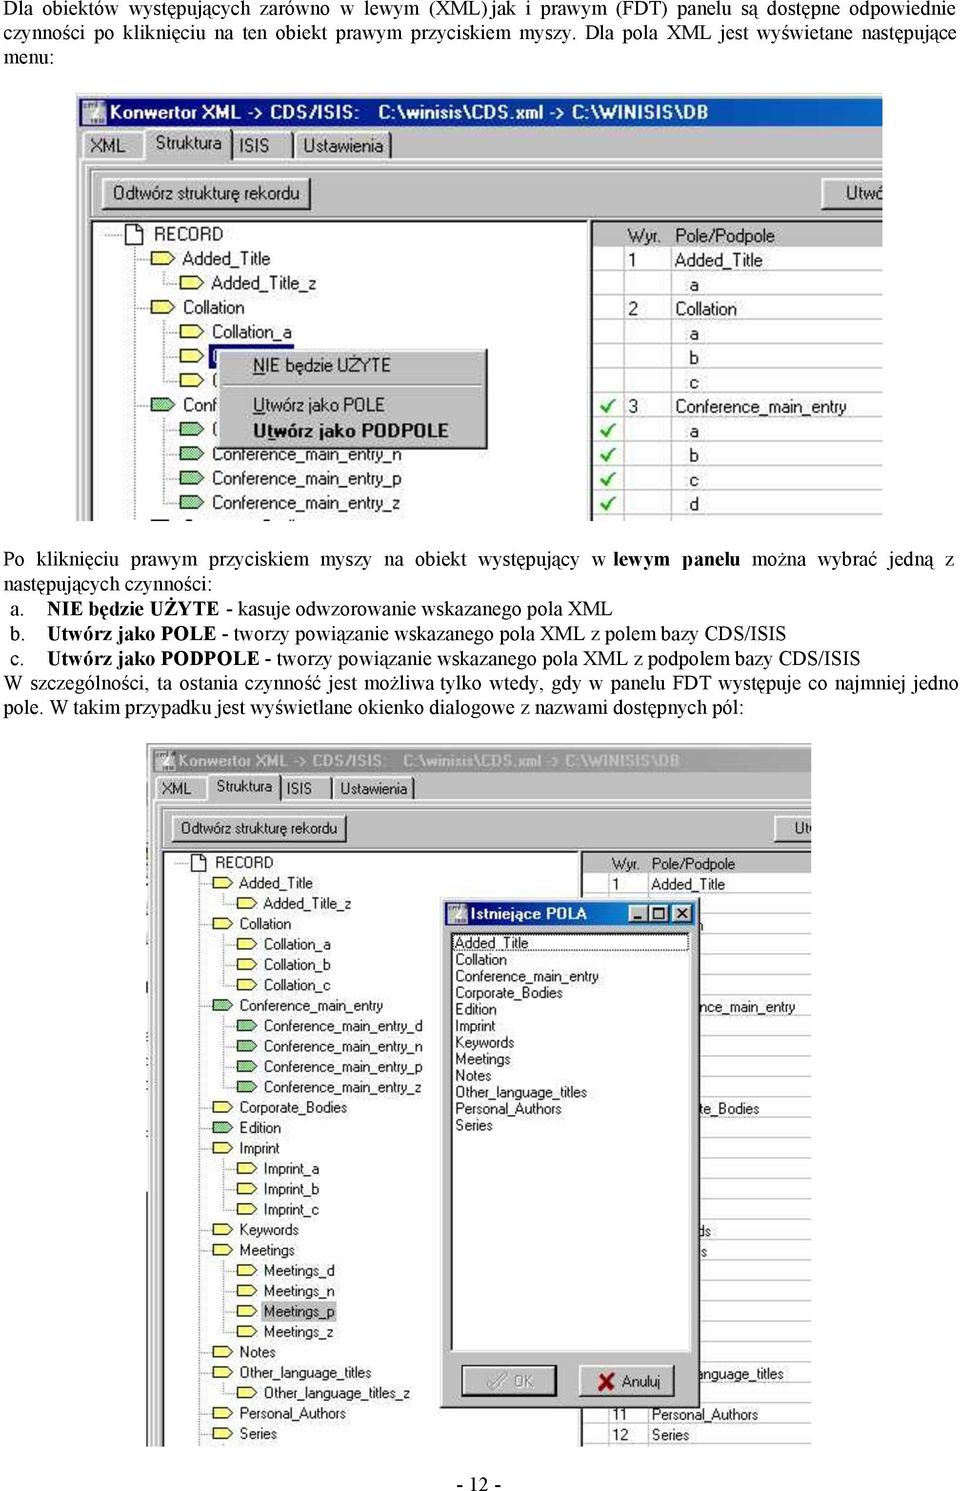Screen dimensions: 960x1491
Task: Choose Utwórz jako PODPOLE from the context menu
Action: point(350,431)
